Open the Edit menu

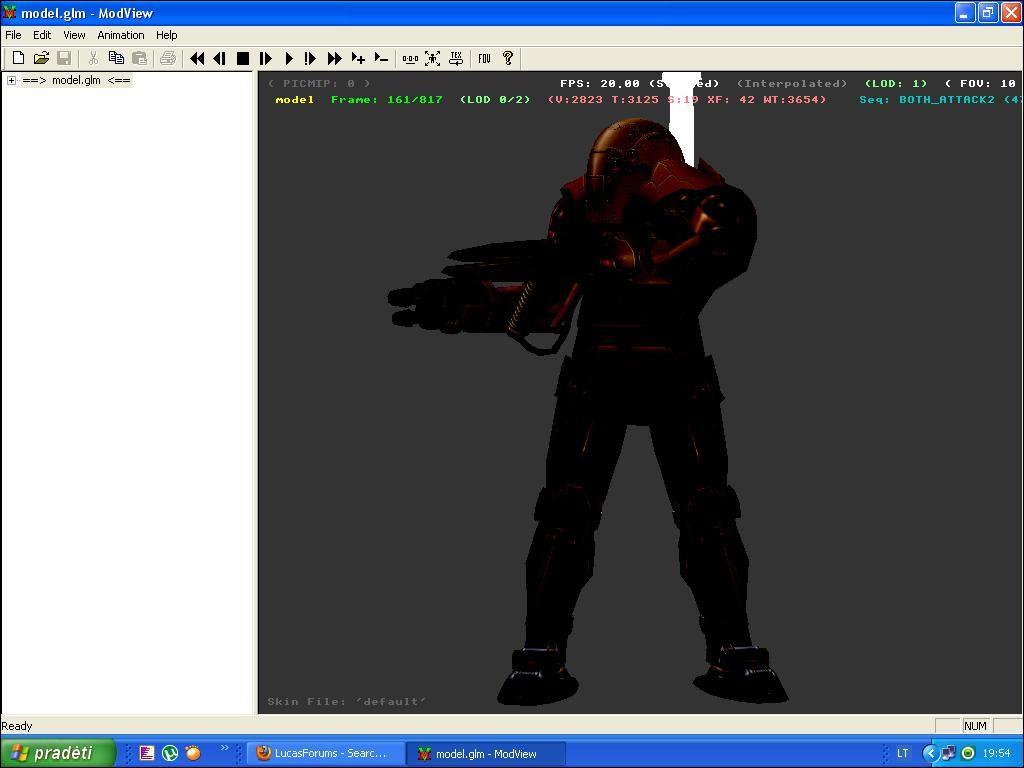tap(42, 35)
